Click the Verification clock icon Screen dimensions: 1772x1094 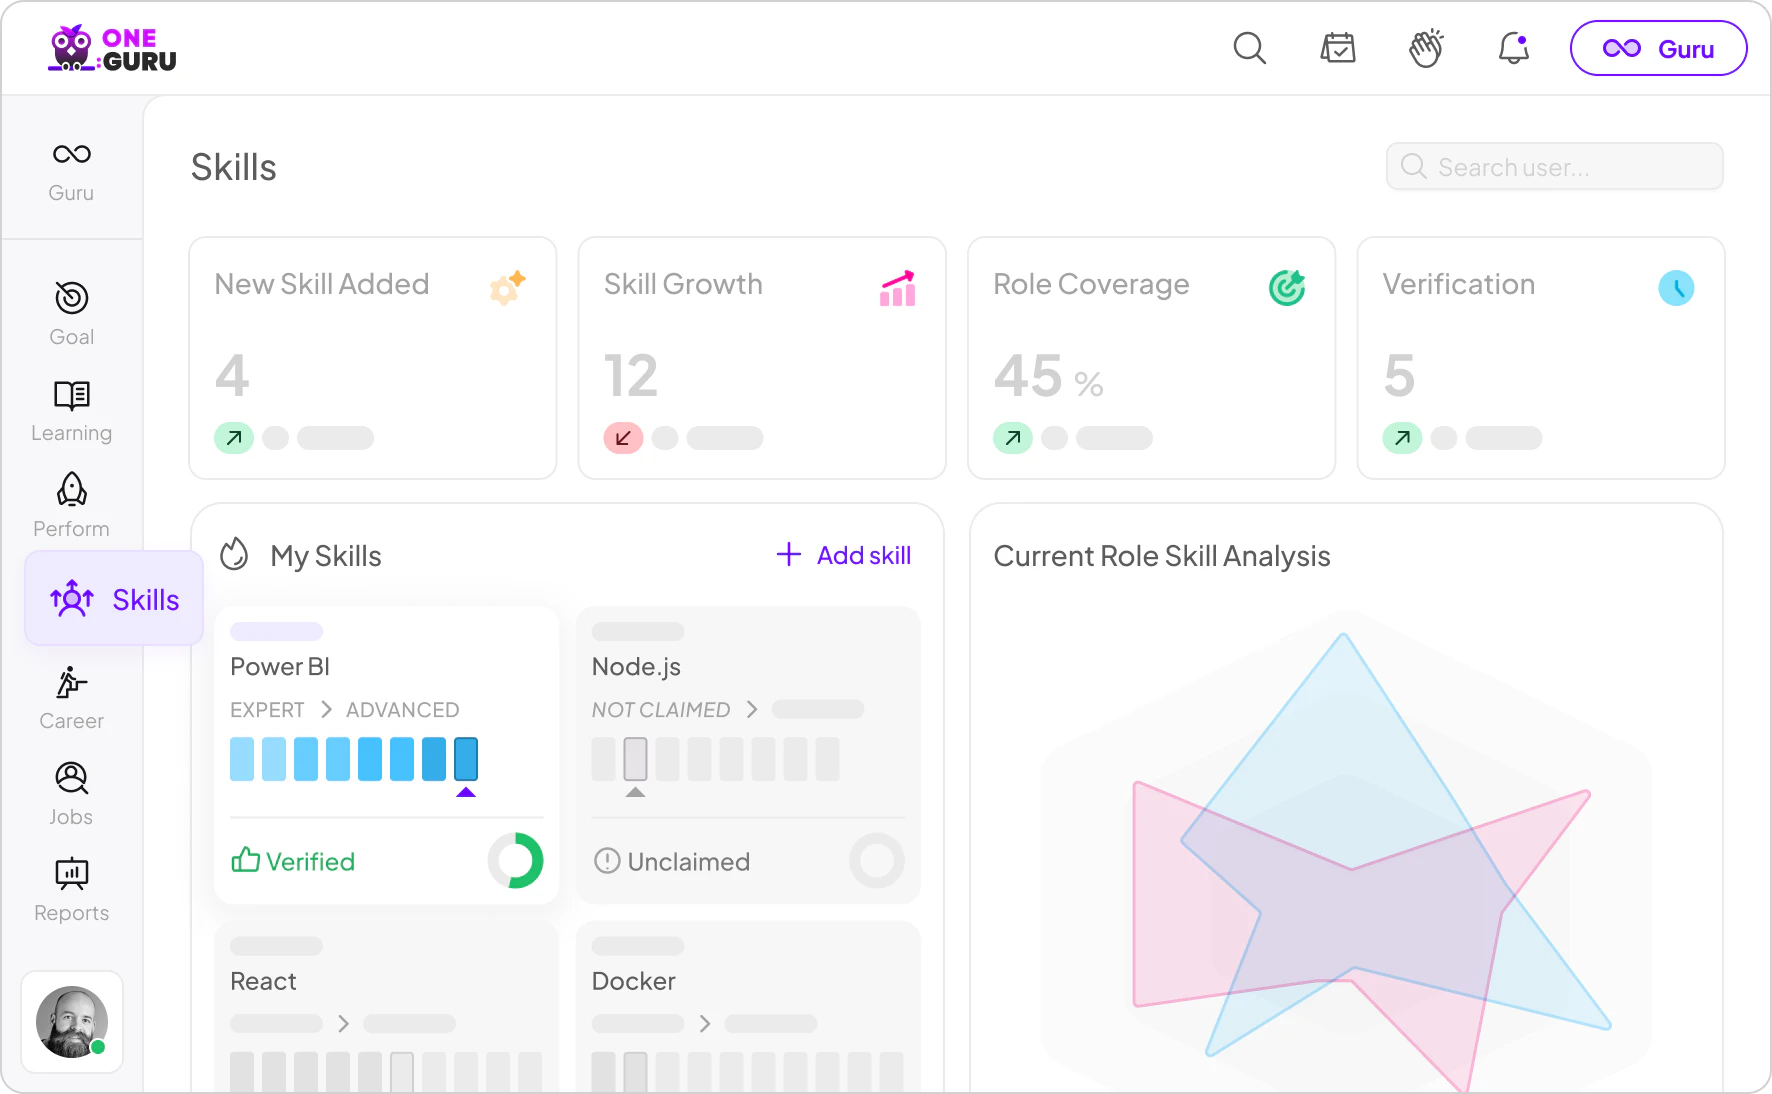1676,288
